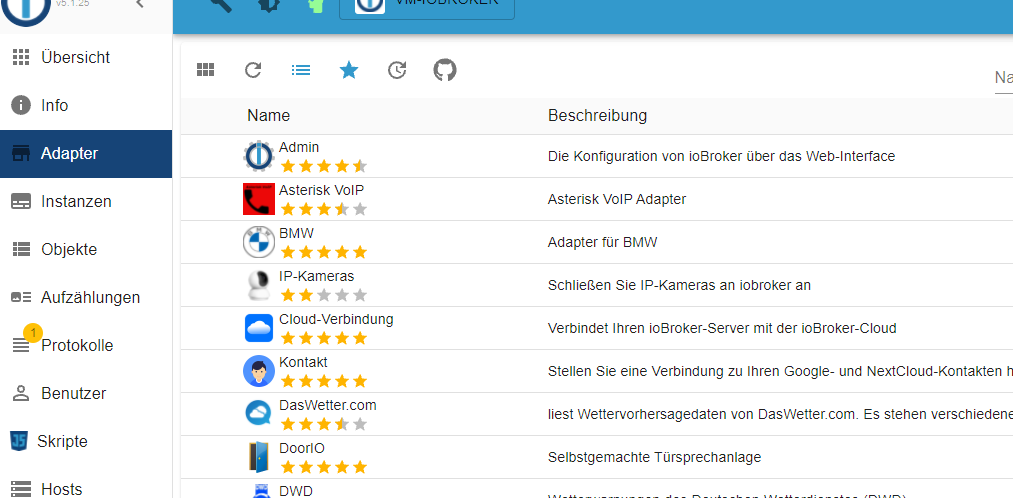
Task: Click the Name column header
Action: point(268,116)
